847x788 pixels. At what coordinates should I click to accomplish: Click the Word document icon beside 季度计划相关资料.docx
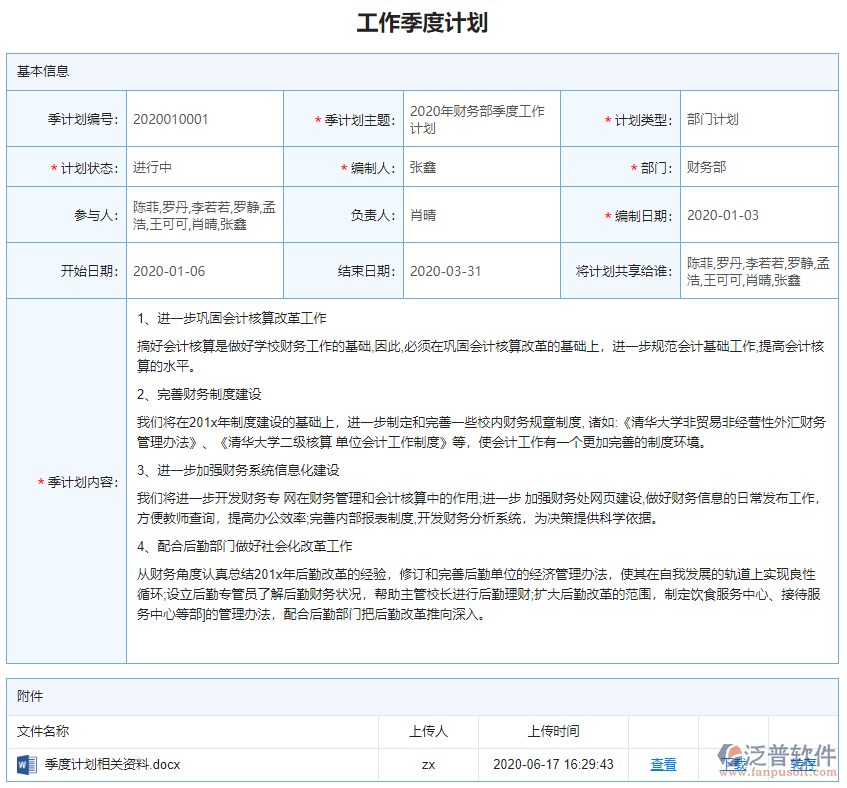tap(25, 763)
